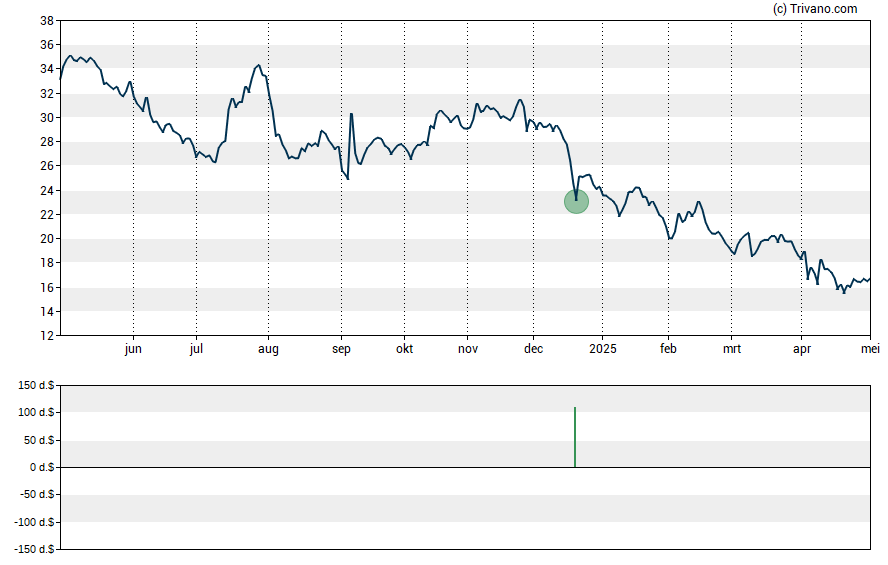Click the '32' y-axis value
Image resolution: width=888 pixels, height=565 pixels.
(x=47, y=93)
